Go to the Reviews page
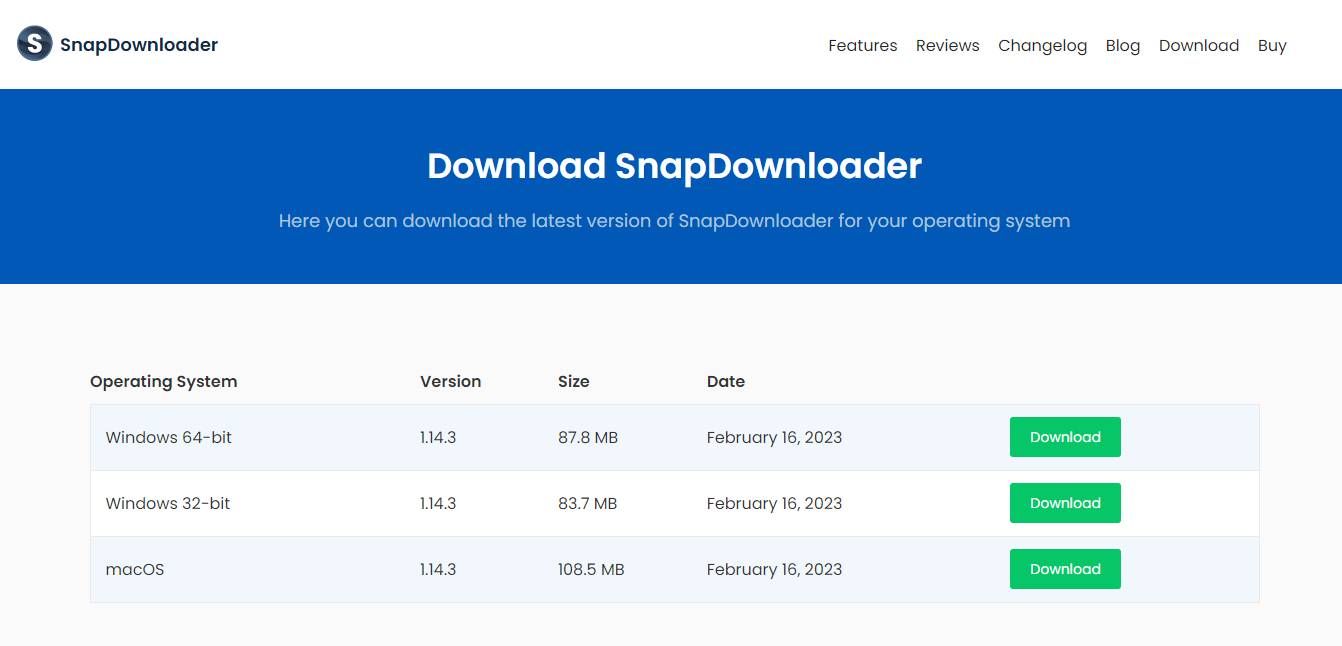The image size is (1342, 646). (948, 45)
